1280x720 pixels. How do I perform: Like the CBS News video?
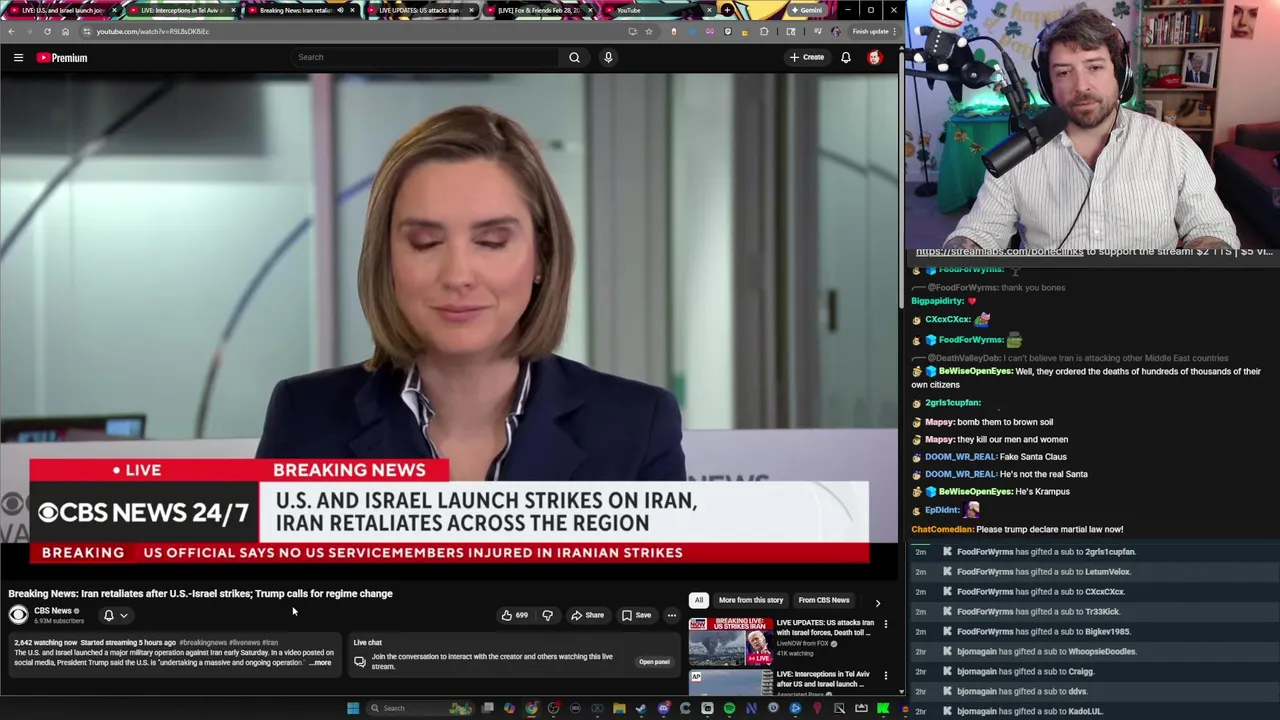[515, 615]
